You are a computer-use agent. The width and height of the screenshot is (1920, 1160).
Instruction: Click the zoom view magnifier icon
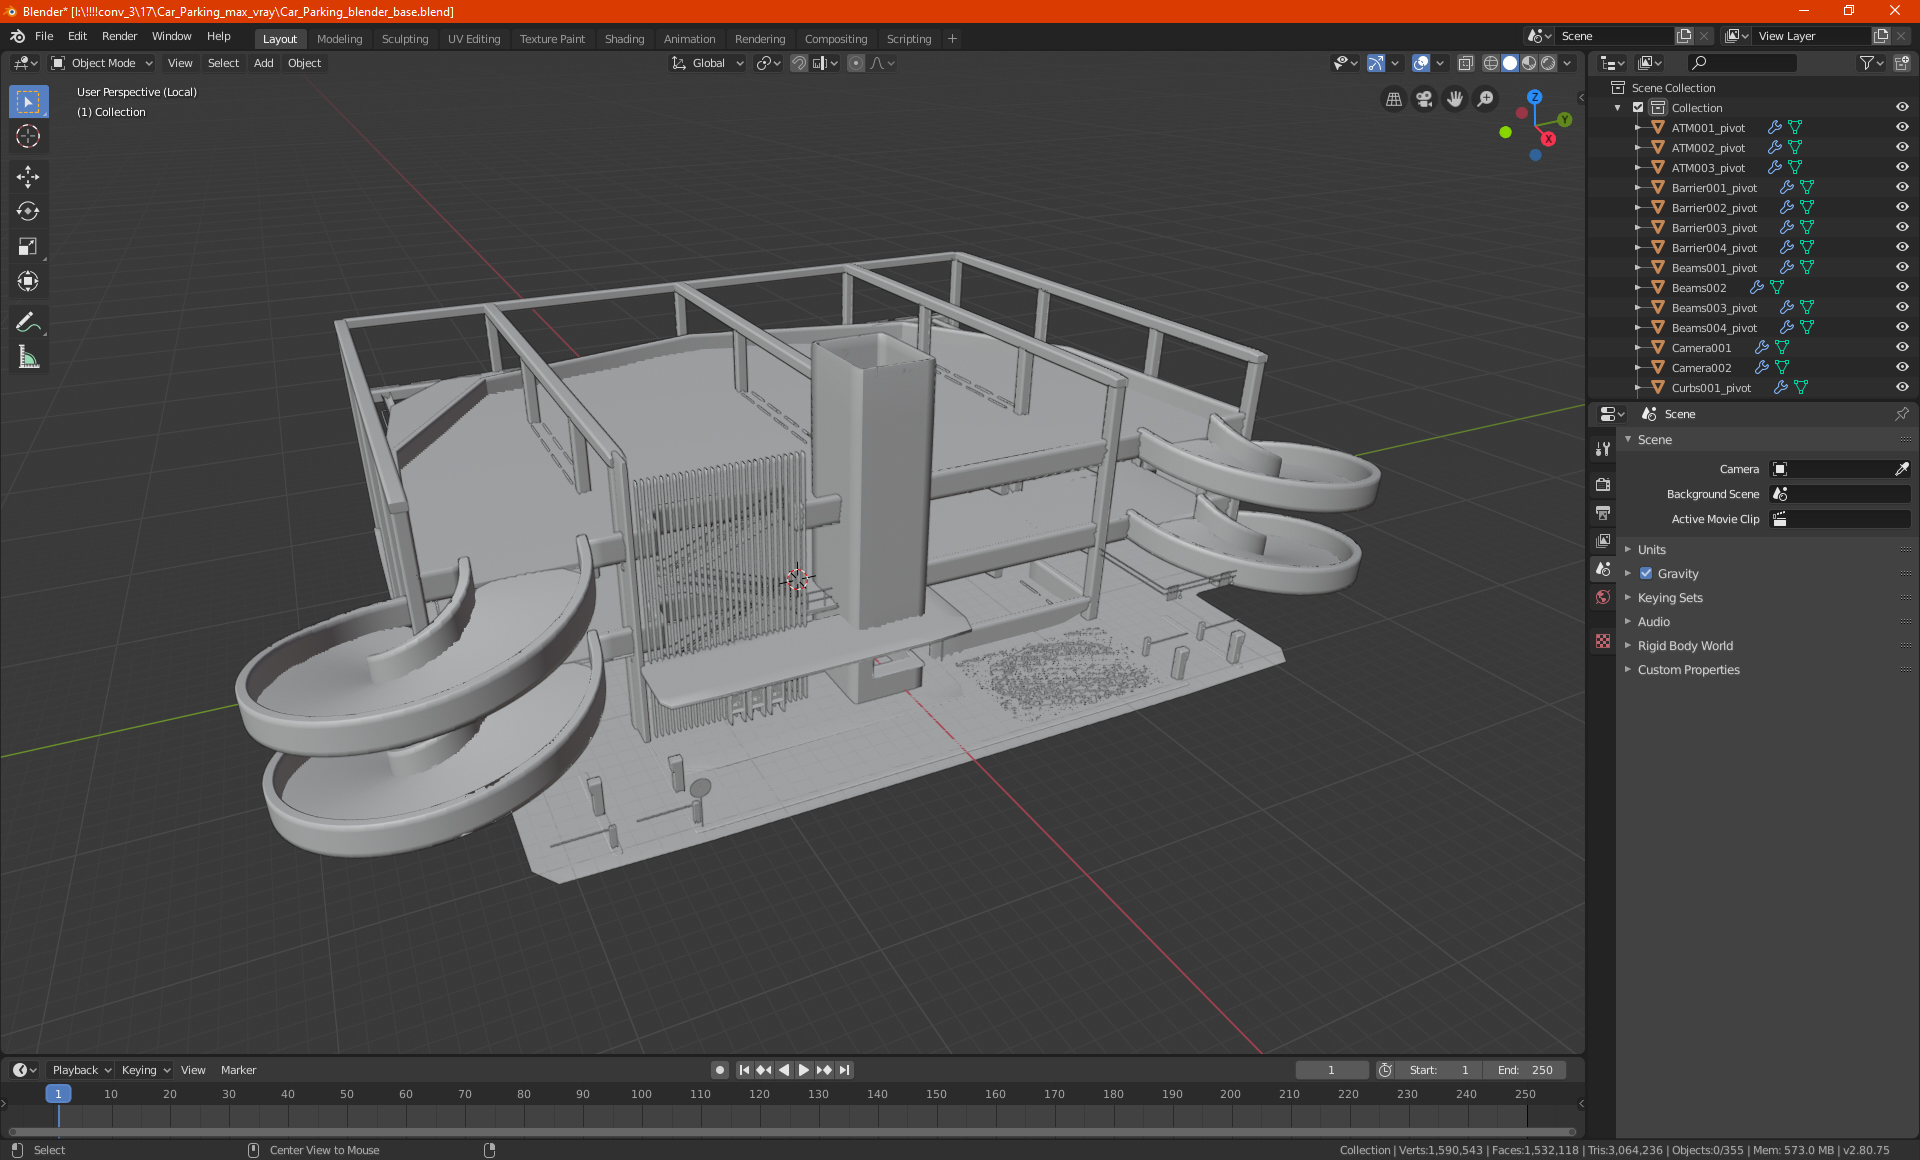1486,99
